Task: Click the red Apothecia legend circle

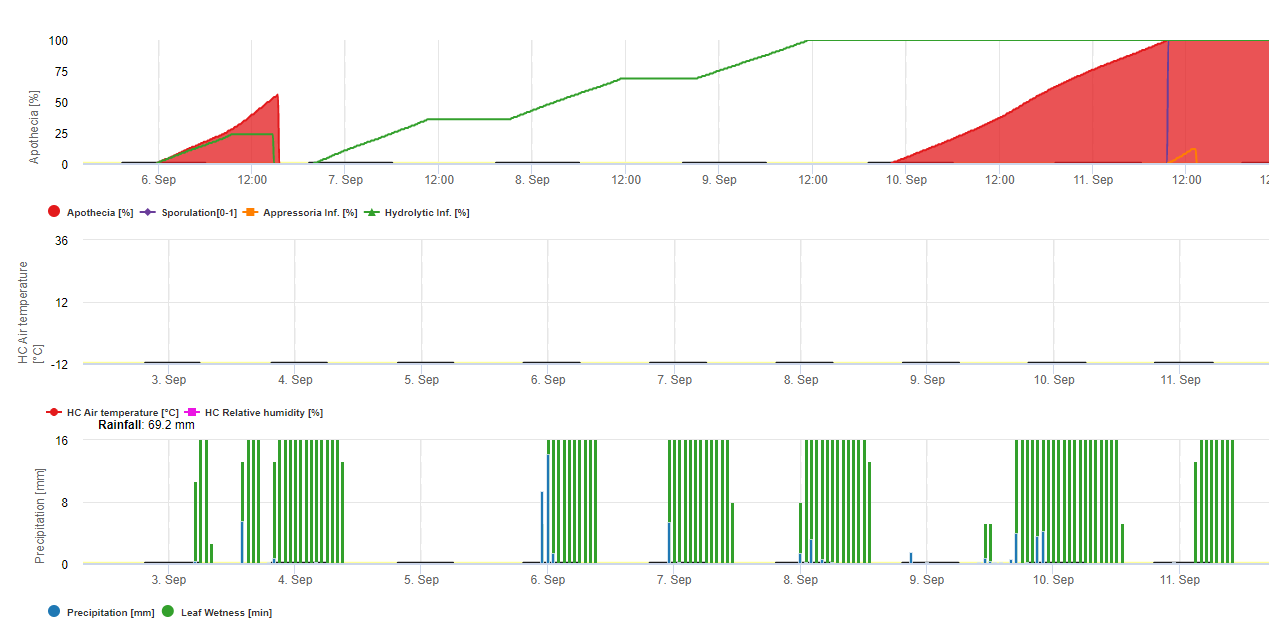Action: pyautogui.click(x=54, y=212)
